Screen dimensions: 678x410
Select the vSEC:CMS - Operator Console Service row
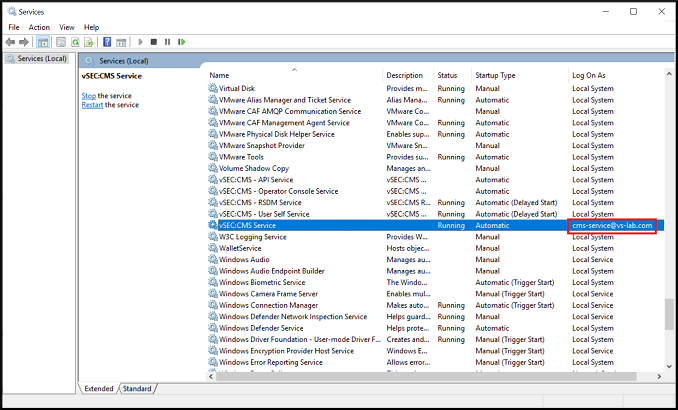(x=435, y=191)
